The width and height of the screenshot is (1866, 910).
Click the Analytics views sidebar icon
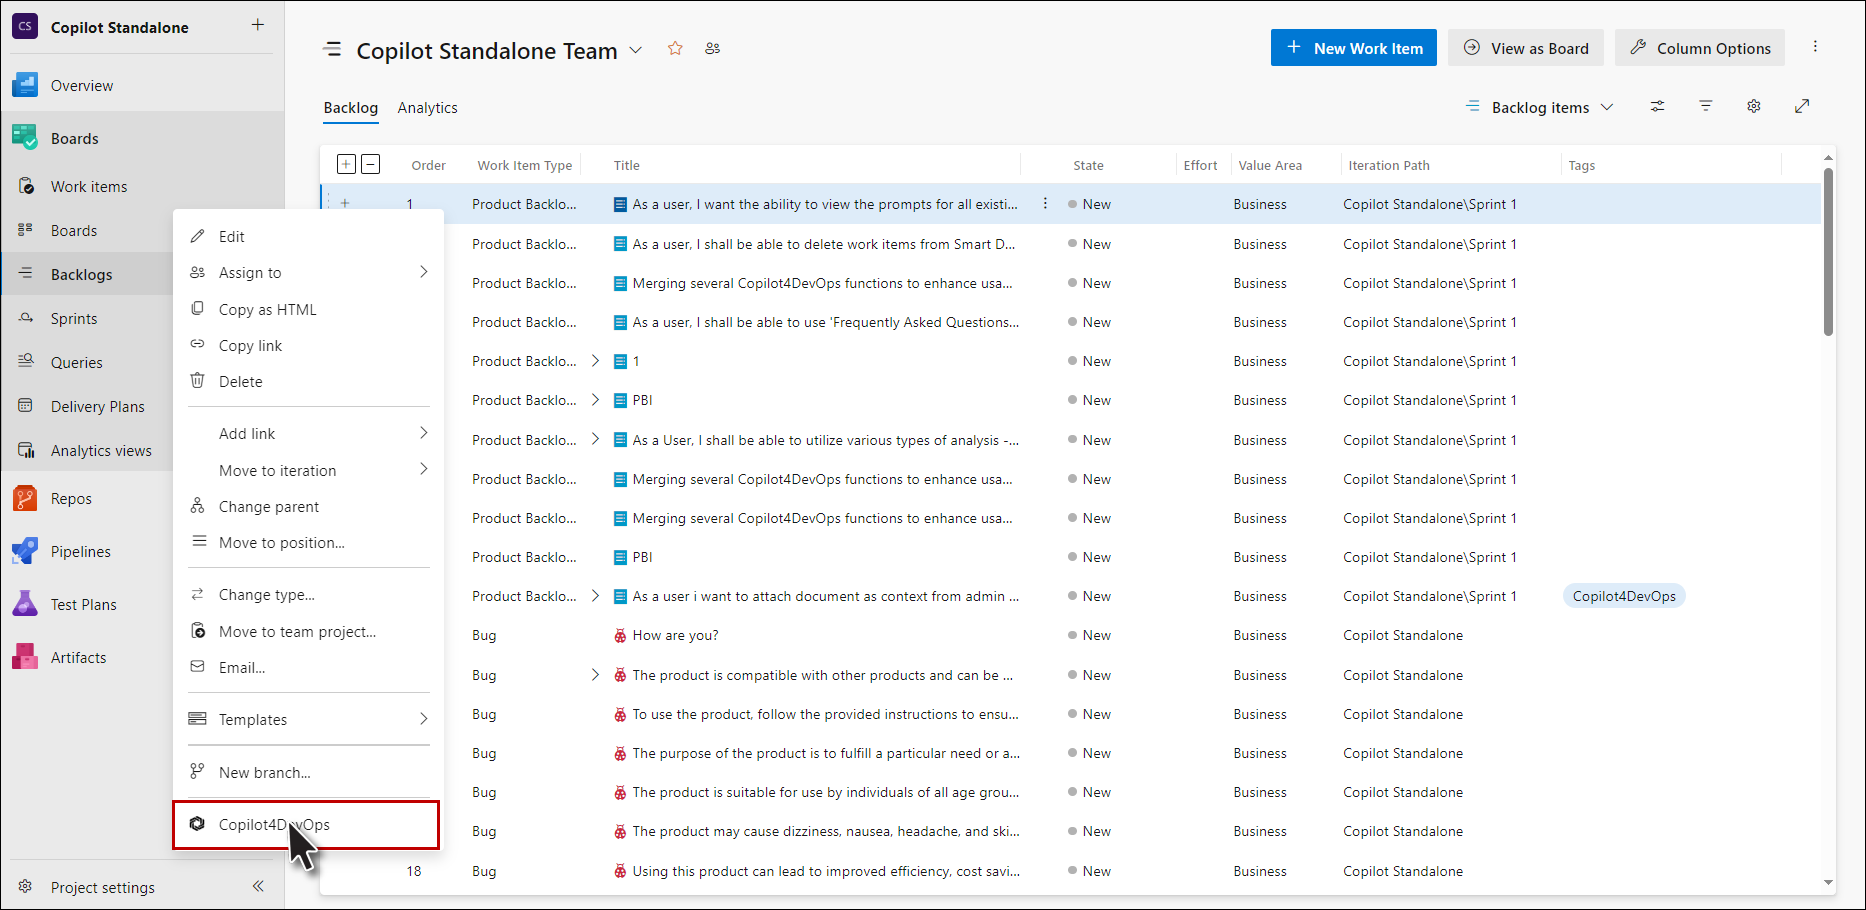click(x=26, y=450)
